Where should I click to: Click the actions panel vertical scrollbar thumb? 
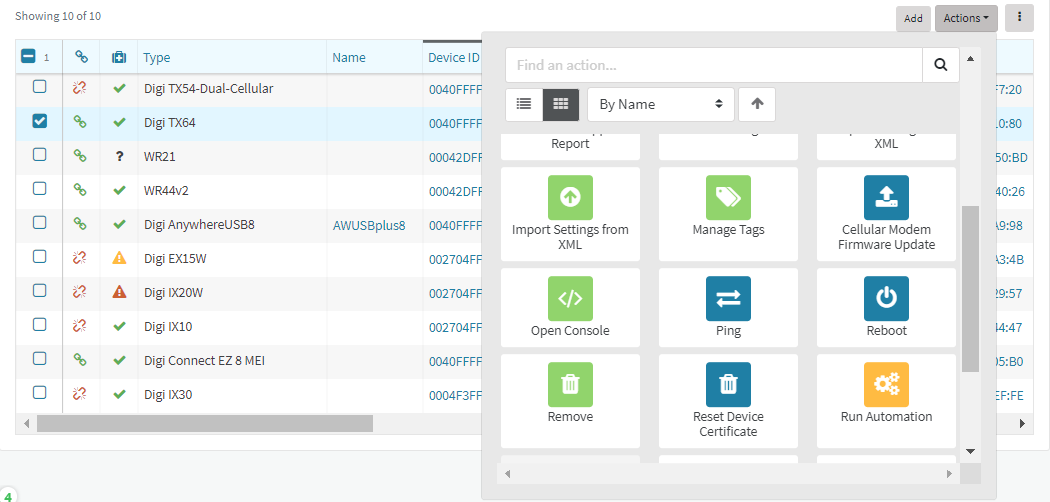click(x=970, y=289)
